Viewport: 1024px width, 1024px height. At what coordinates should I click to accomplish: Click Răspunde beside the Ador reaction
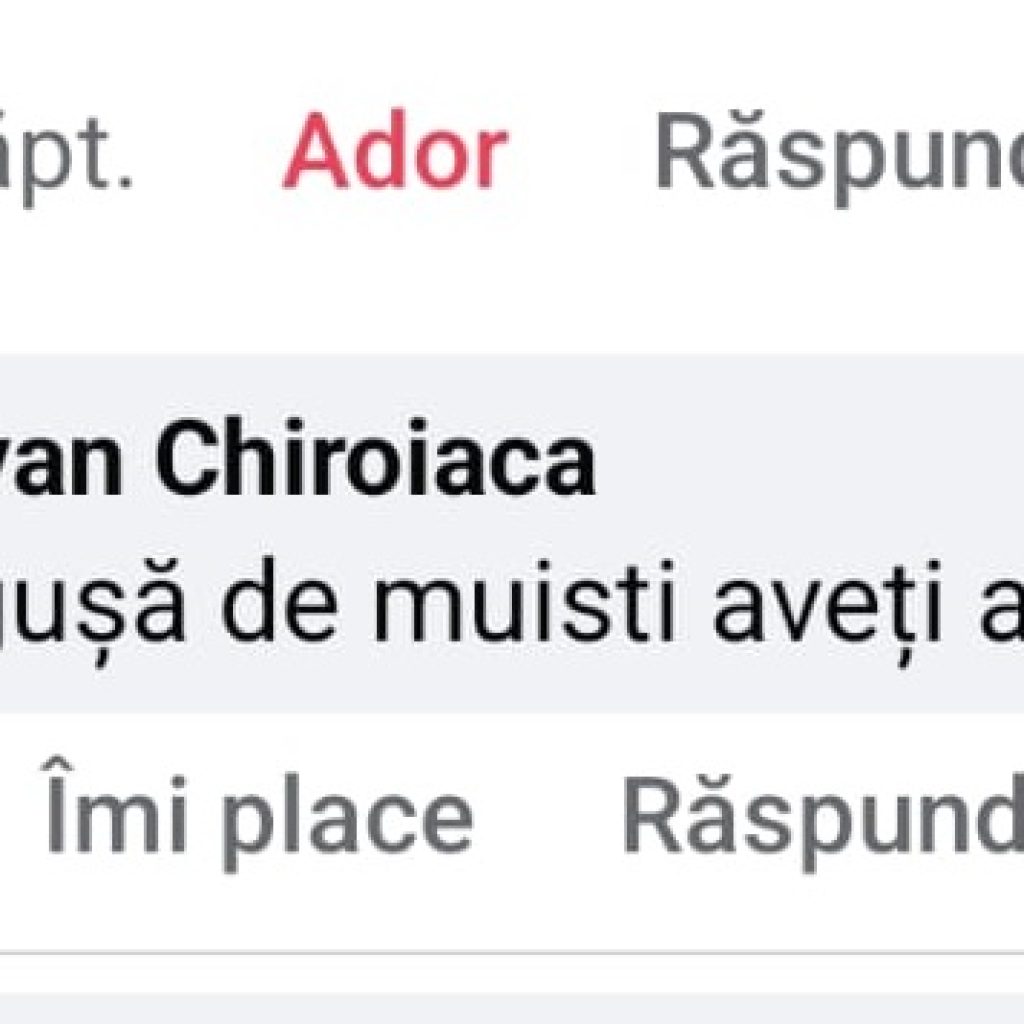pos(840,158)
